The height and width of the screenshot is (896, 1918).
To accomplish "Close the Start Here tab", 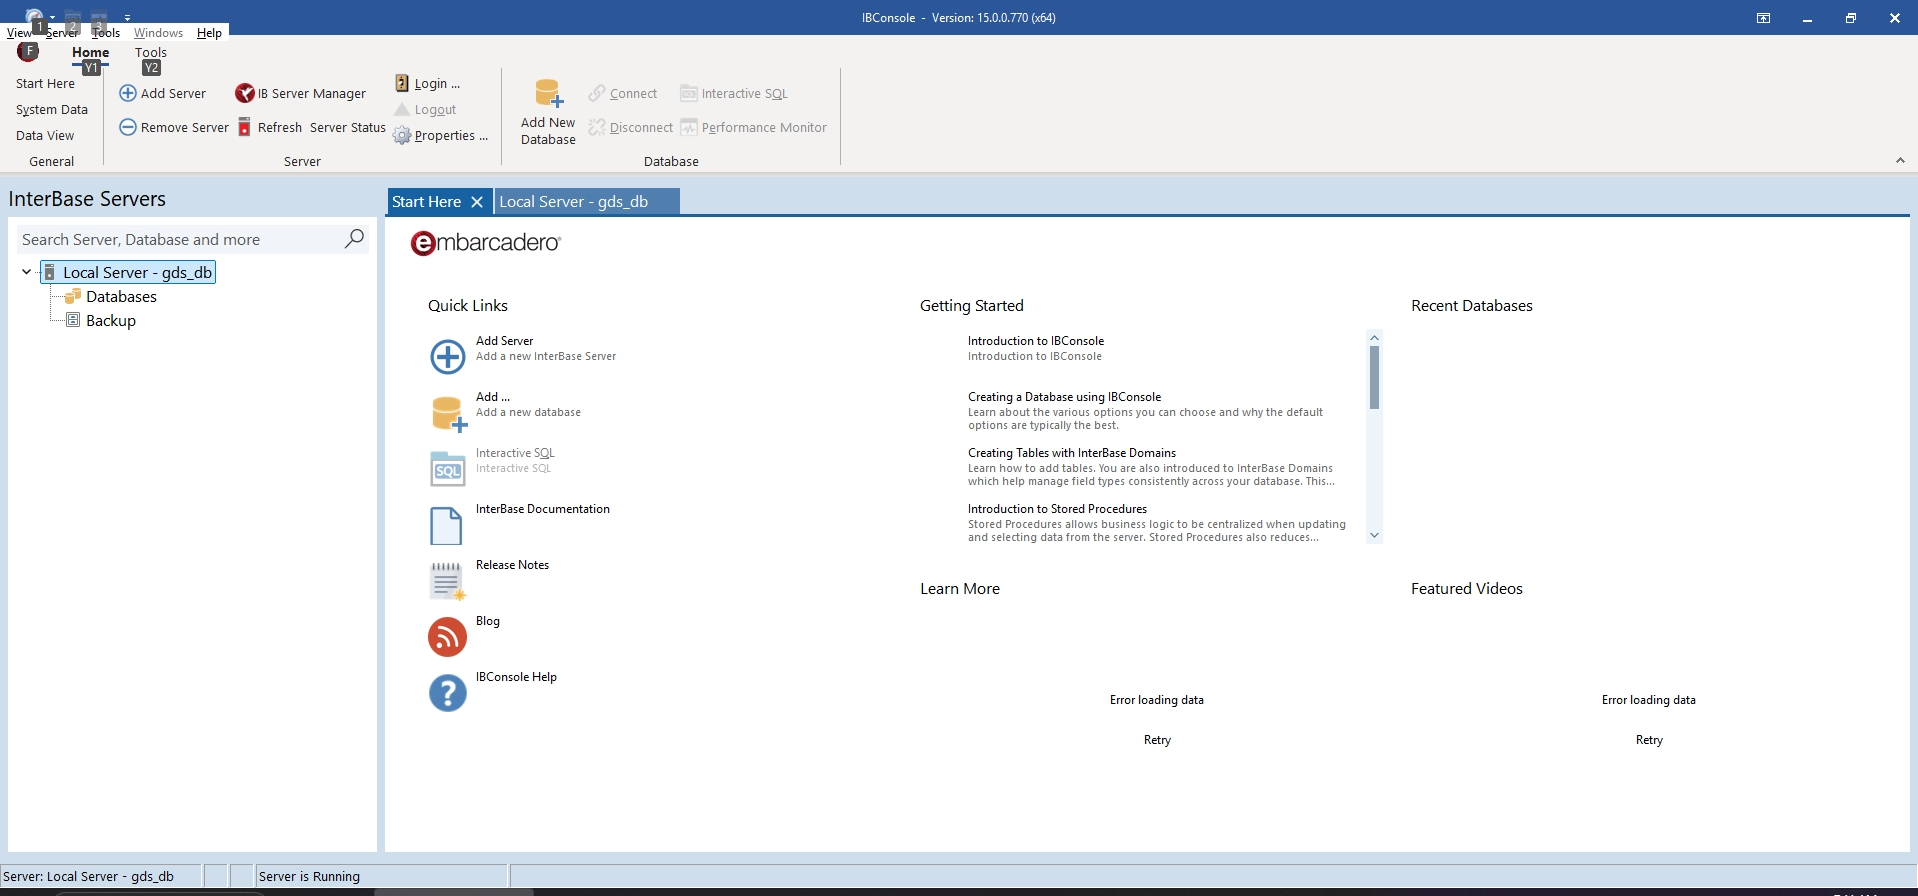I will (x=477, y=202).
